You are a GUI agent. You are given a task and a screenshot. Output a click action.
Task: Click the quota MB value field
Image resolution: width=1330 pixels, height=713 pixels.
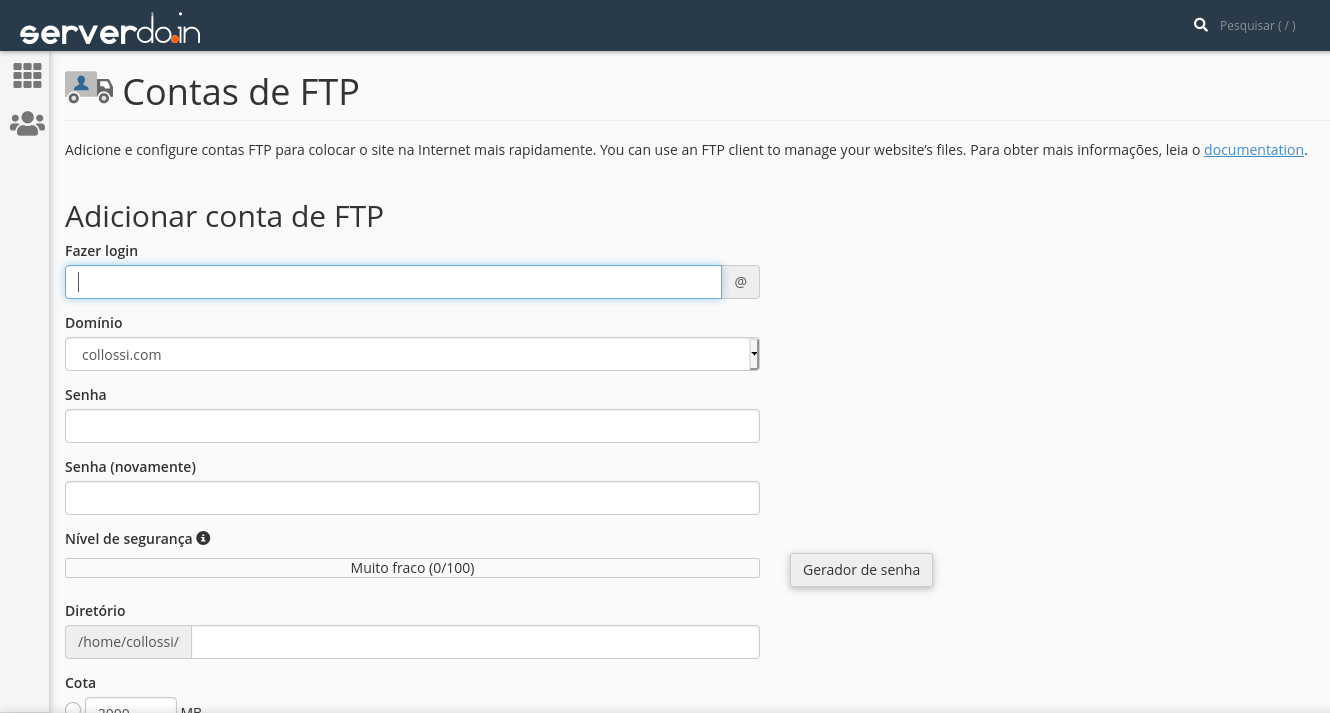[x=131, y=706]
